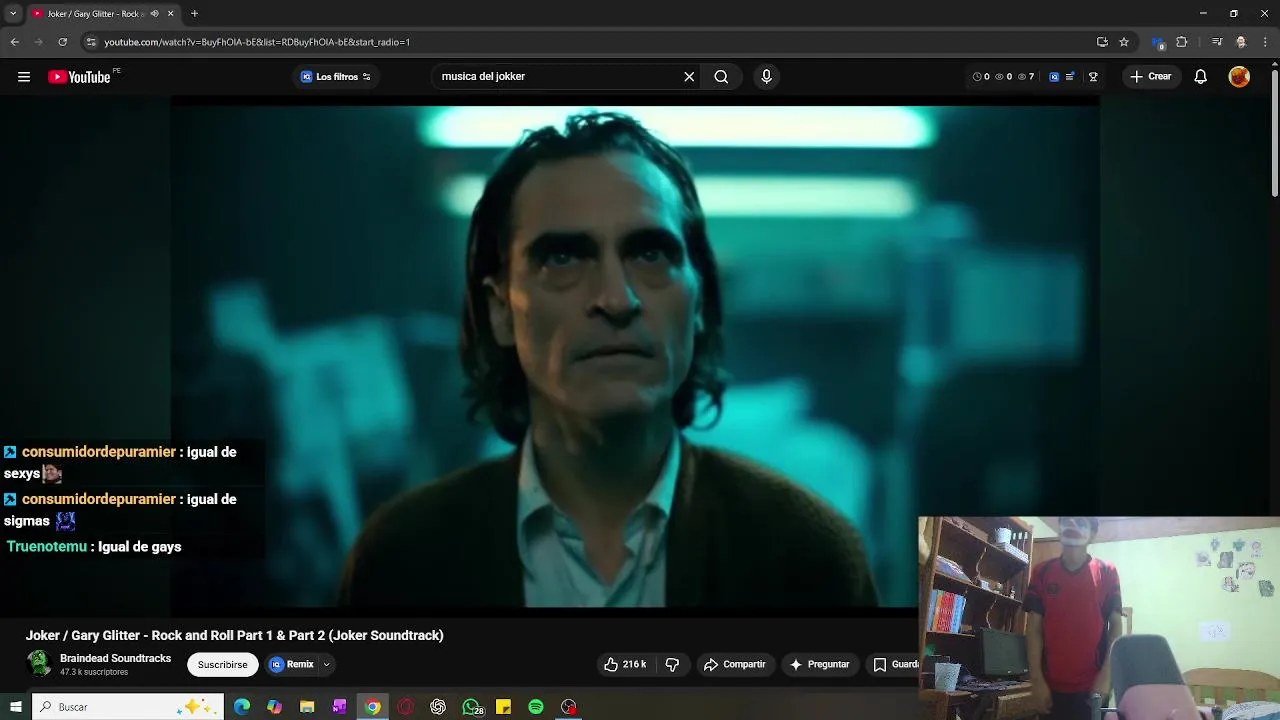Close the Joker / Gary Glitter tab
The height and width of the screenshot is (720, 1280).
click(170, 14)
